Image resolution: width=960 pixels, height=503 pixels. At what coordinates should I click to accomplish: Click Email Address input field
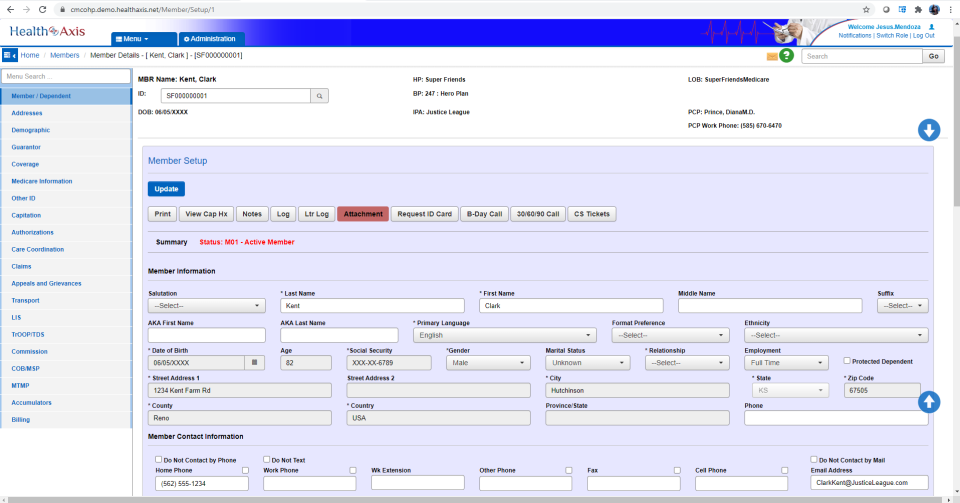click(869, 483)
